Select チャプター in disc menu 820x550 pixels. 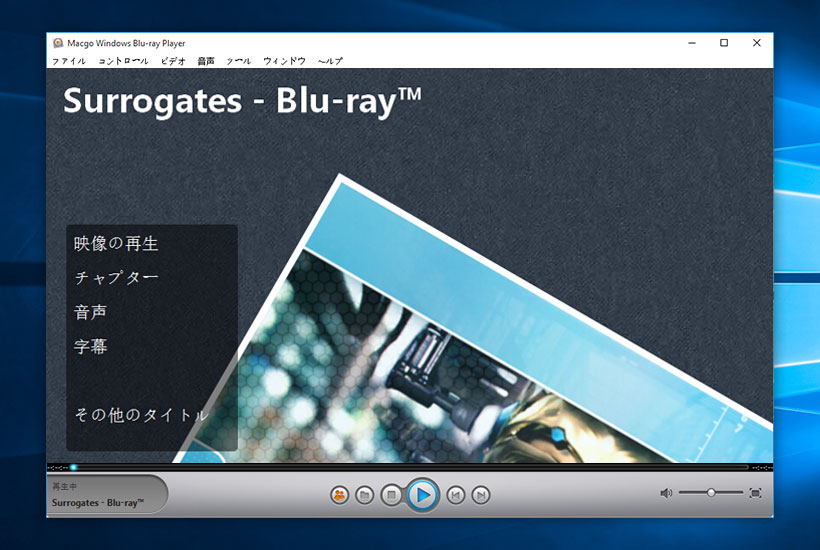click(116, 278)
